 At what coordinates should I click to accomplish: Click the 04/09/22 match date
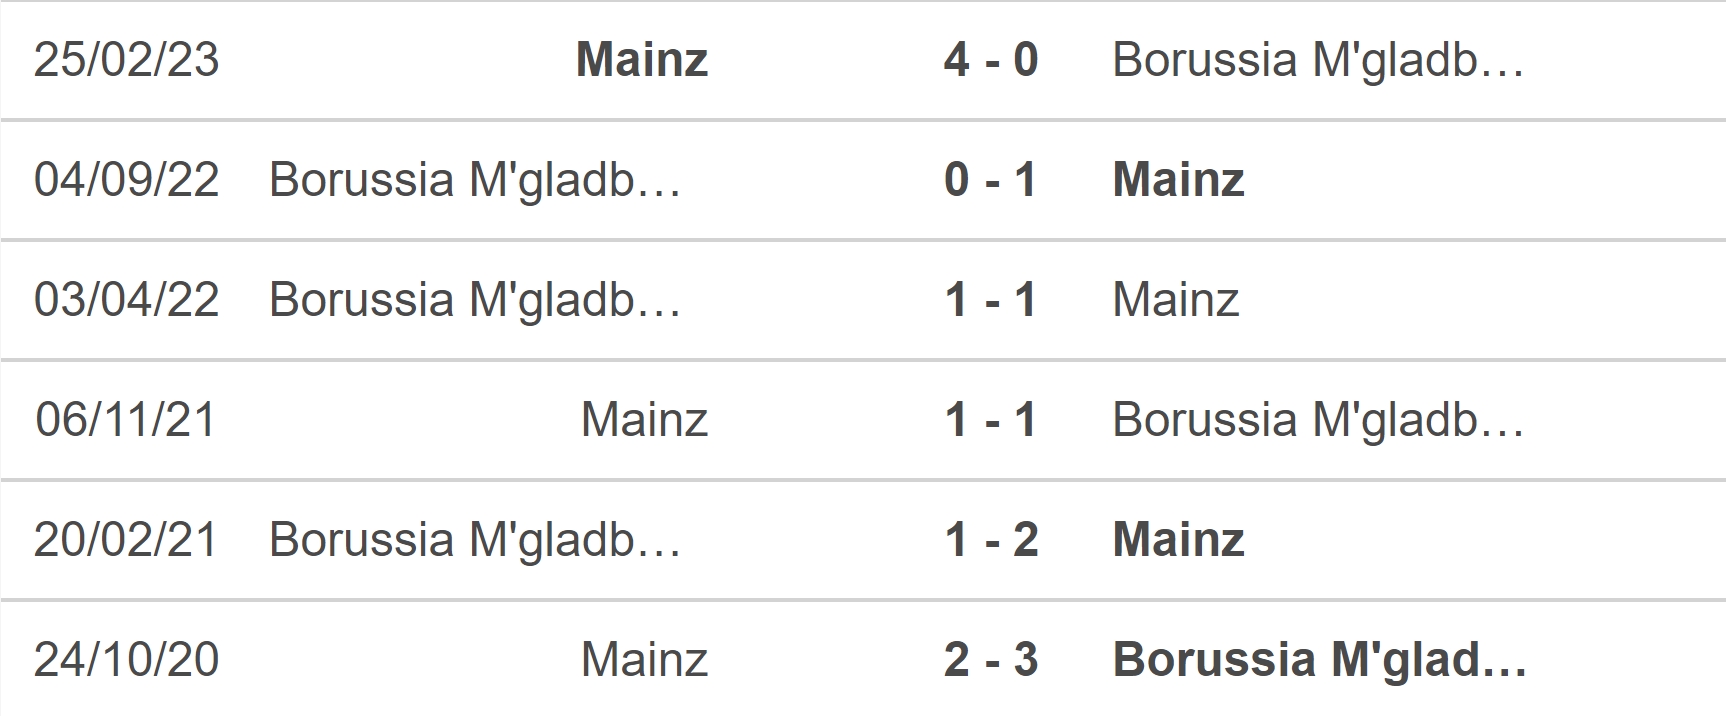click(126, 180)
